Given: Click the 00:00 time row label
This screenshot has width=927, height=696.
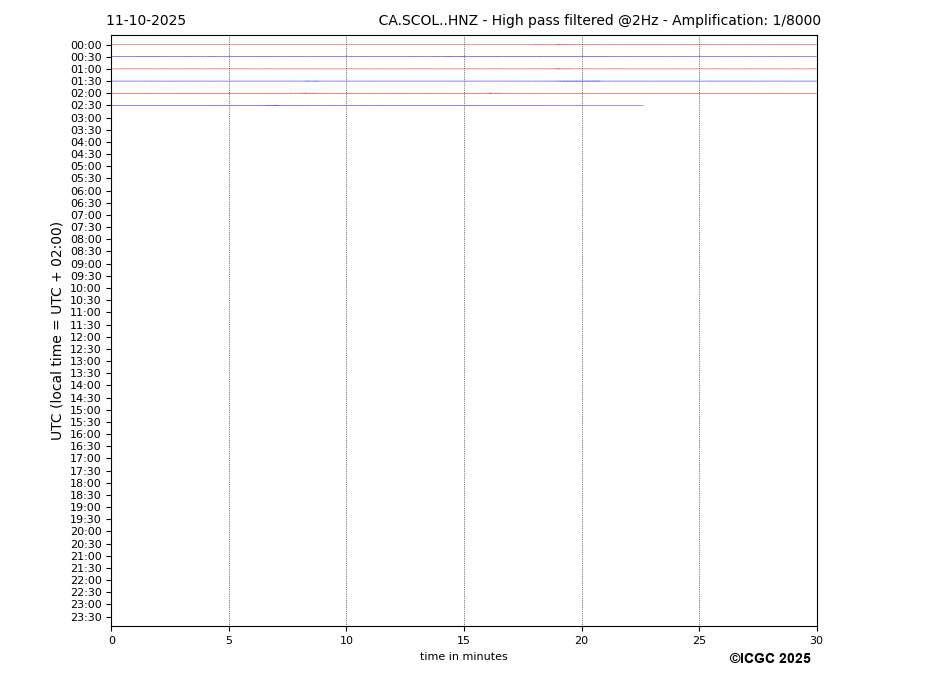Looking at the screenshot, I should pos(86,45).
